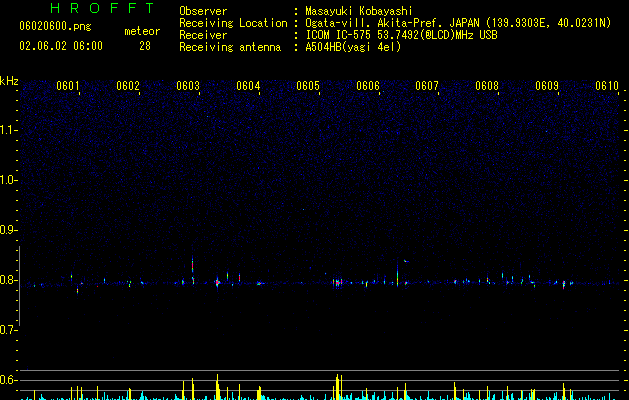629x400 pixels.
Task: Click the tall meteor echo after 0606
Action: pos(398,274)
